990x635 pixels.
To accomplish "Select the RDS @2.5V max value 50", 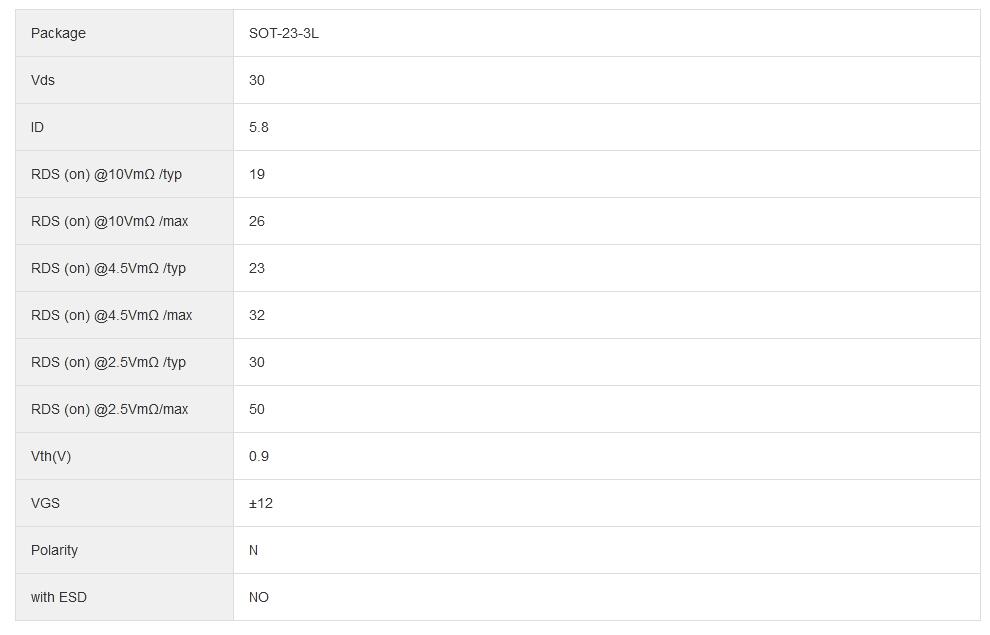I will 257,409.
